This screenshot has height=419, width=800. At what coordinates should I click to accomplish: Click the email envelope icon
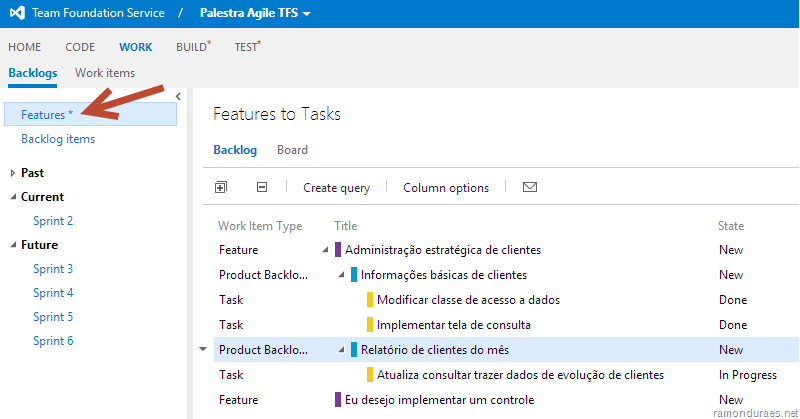[530, 187]
